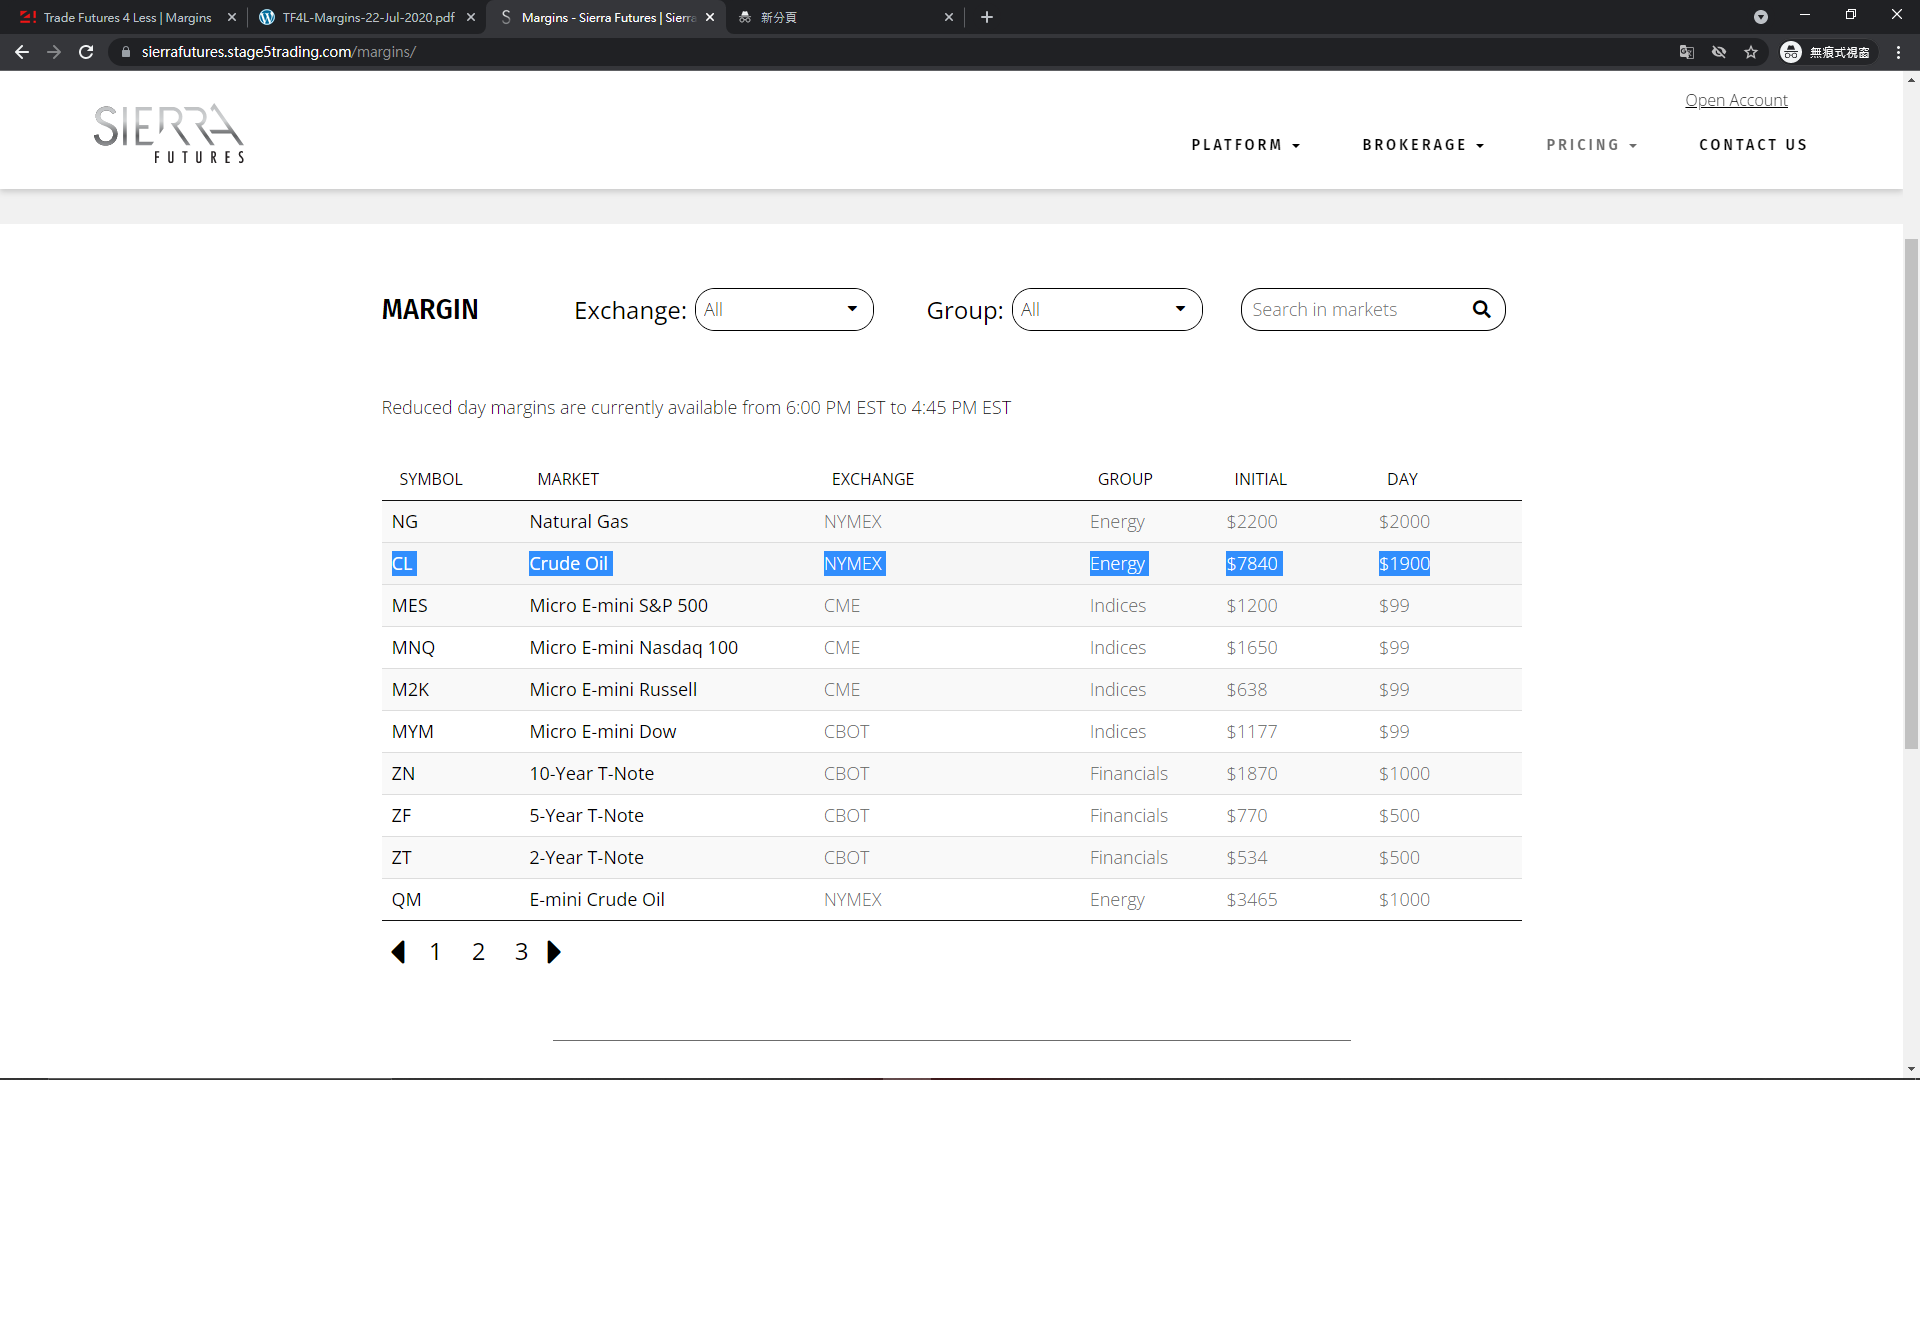Screen dimensions: 1920x1328
Task: Click the search magnifier icon in markets
Action: coord(1481,310)
